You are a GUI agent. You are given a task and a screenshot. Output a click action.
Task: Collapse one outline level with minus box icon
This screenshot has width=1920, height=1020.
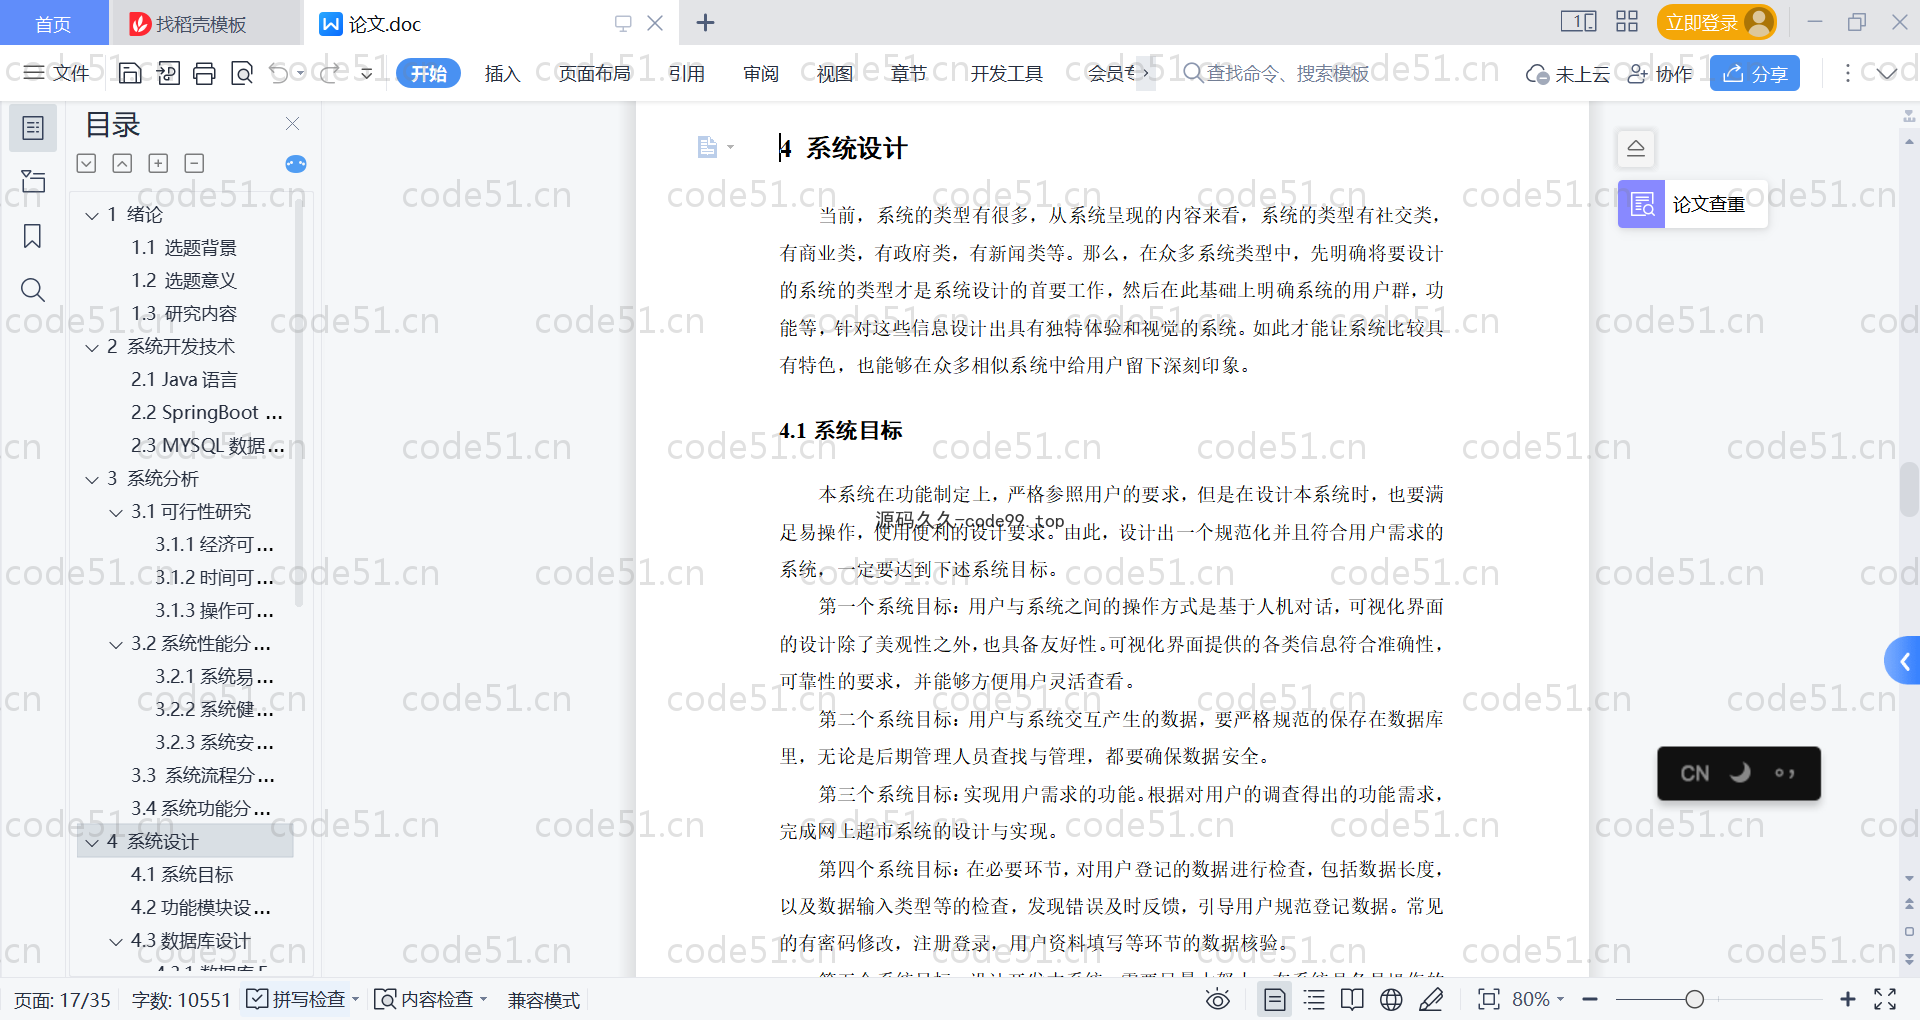(x=194, y=163)
